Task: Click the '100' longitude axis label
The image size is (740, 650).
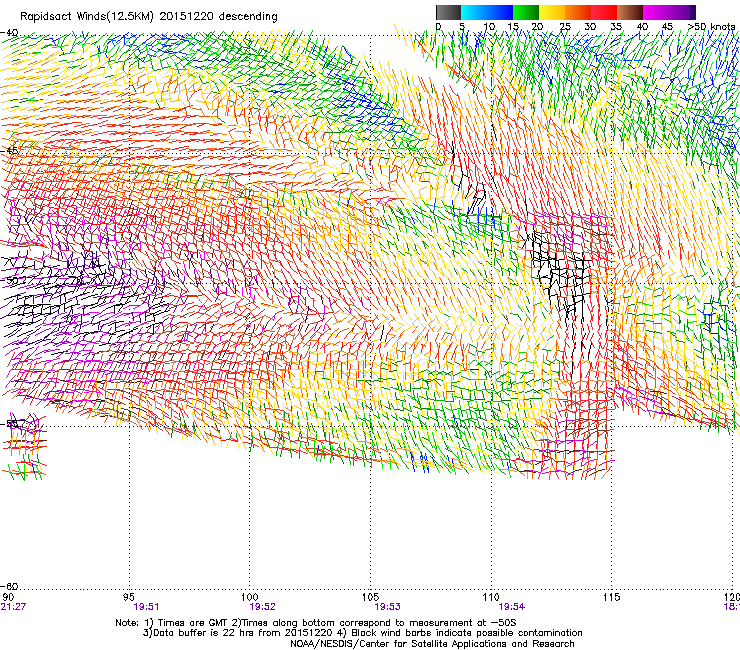Action: coord(250,597)
